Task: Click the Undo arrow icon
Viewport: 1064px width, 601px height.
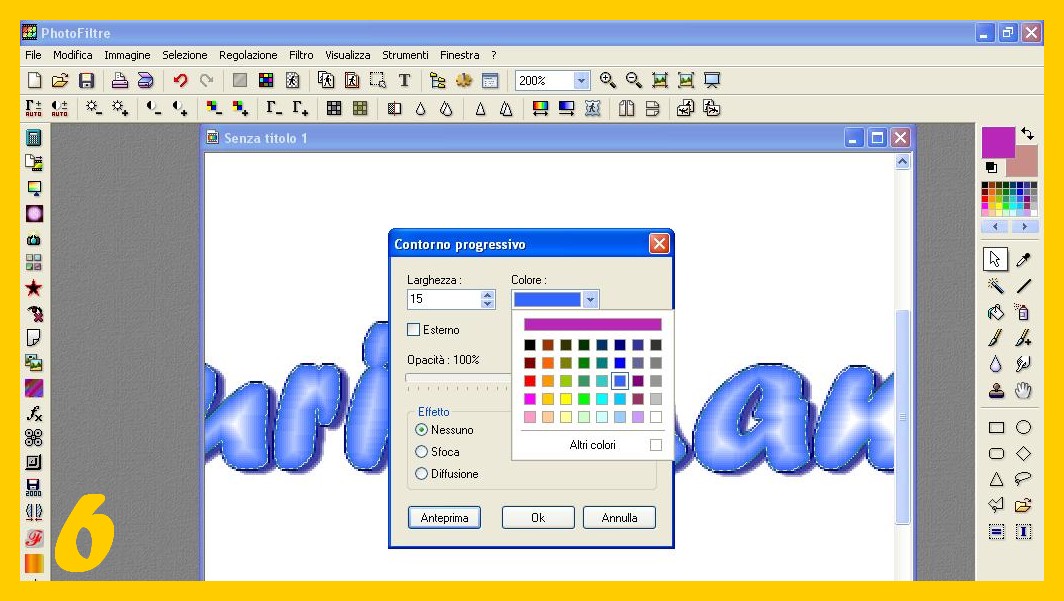Action: [x=180, y=81]
